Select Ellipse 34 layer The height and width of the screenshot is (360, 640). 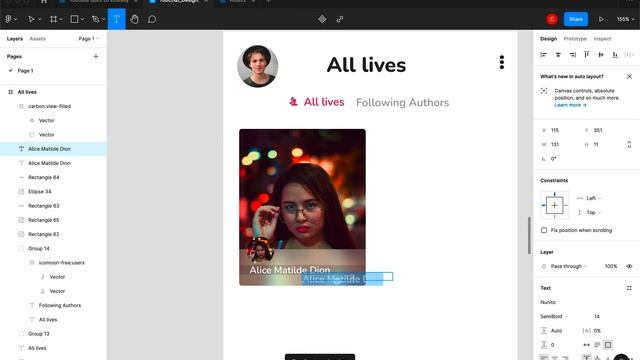40,192
